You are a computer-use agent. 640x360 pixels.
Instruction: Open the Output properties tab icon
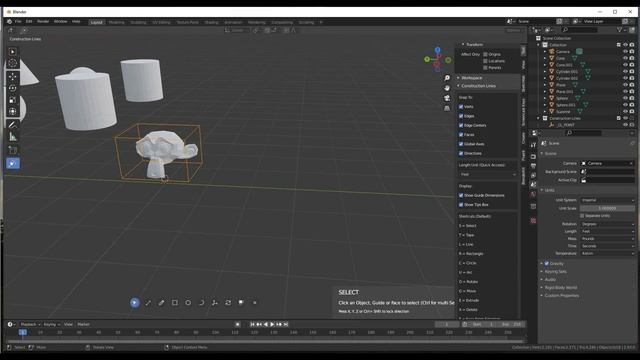pyautogui.click(x=533, y=166)
